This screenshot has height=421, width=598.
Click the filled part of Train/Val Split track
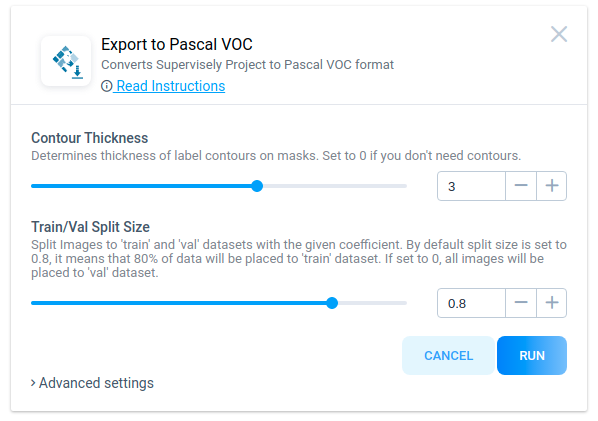coord(178,303)
